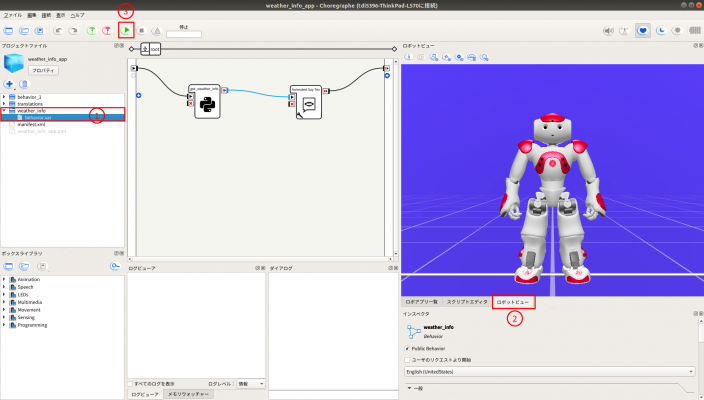Click the green Play behavior button
Screen dimensions: 704x400
(127, 31)
